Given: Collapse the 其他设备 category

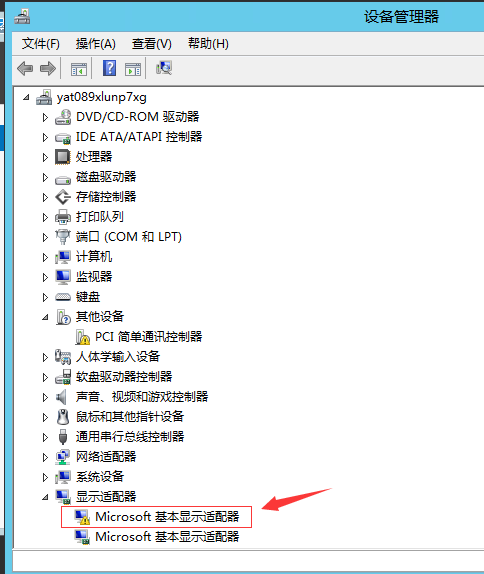Looking at the screenshot, I should click(45, 317).
